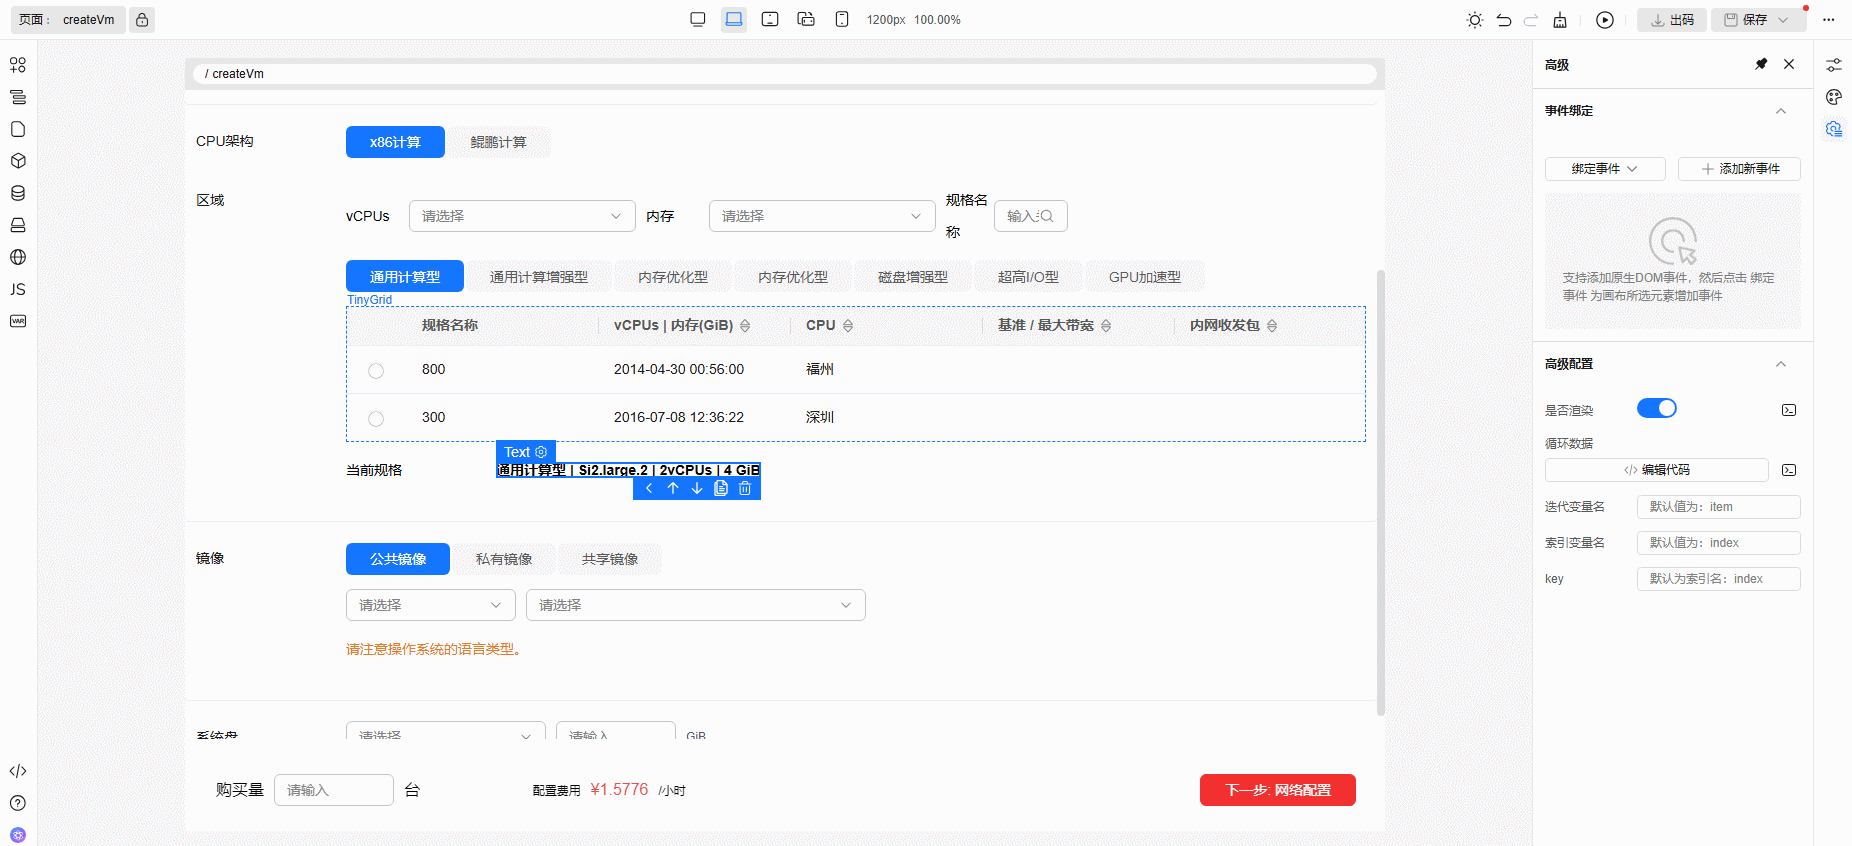Click the clear canvas broom icon
The width and height of the screenshot is (1852, 846).
tap(1560, 20)
